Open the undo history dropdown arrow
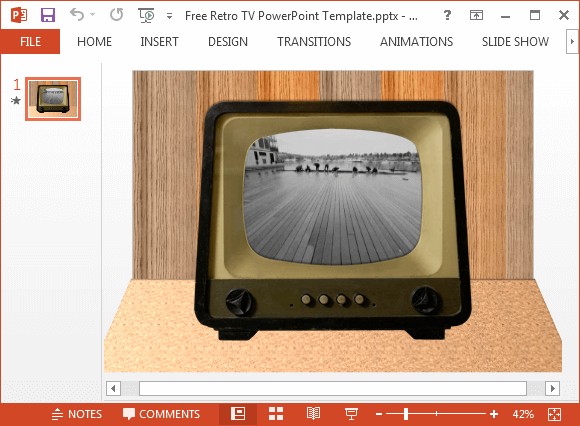Viewport: 580px width, 426px height. tap(92, 15)
